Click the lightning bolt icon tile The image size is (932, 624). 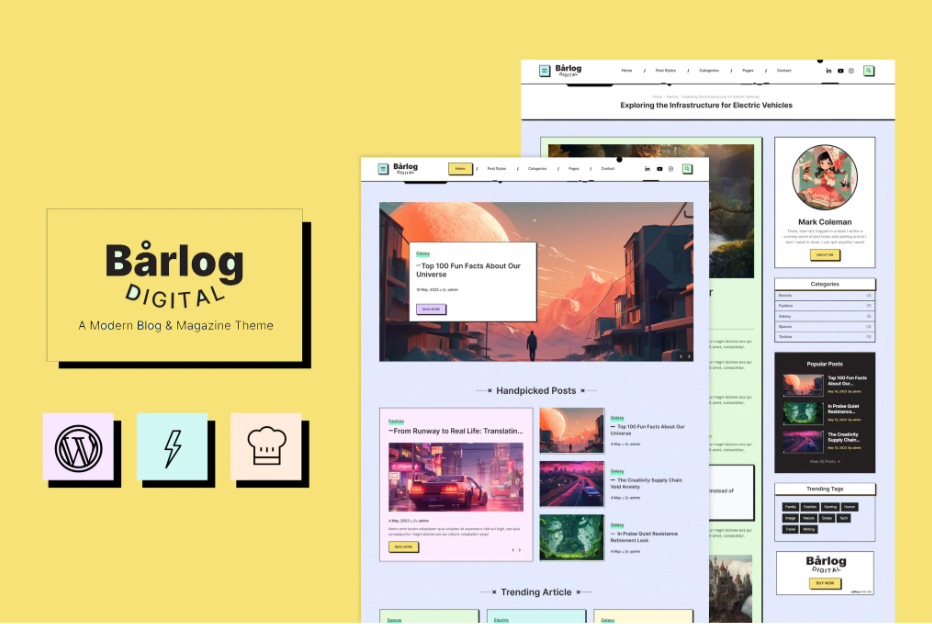(x=172, y=447)
